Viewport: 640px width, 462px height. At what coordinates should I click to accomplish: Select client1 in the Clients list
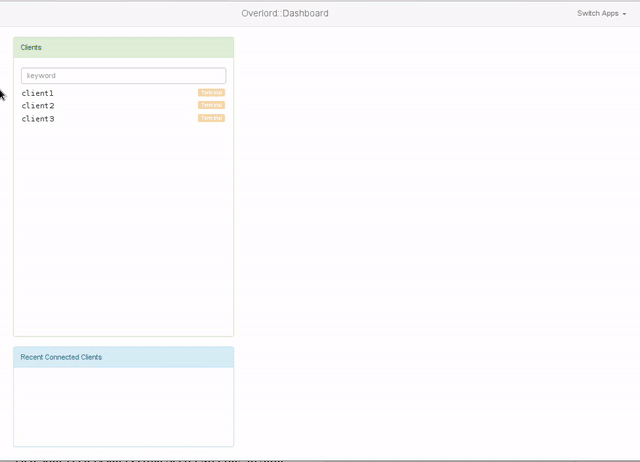click(38, 93)
